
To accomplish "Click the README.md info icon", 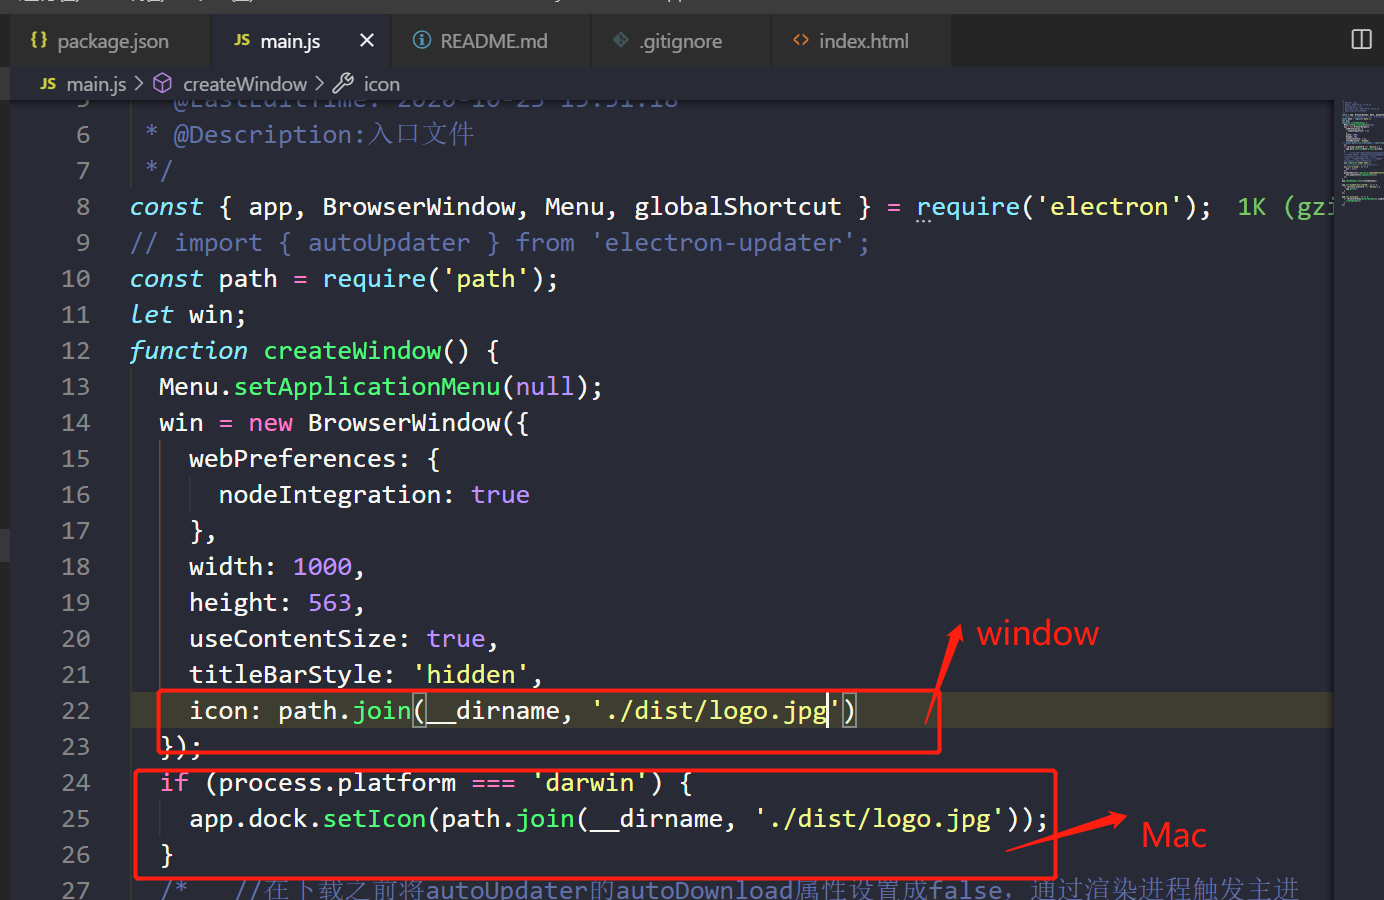I will [422, 40].
